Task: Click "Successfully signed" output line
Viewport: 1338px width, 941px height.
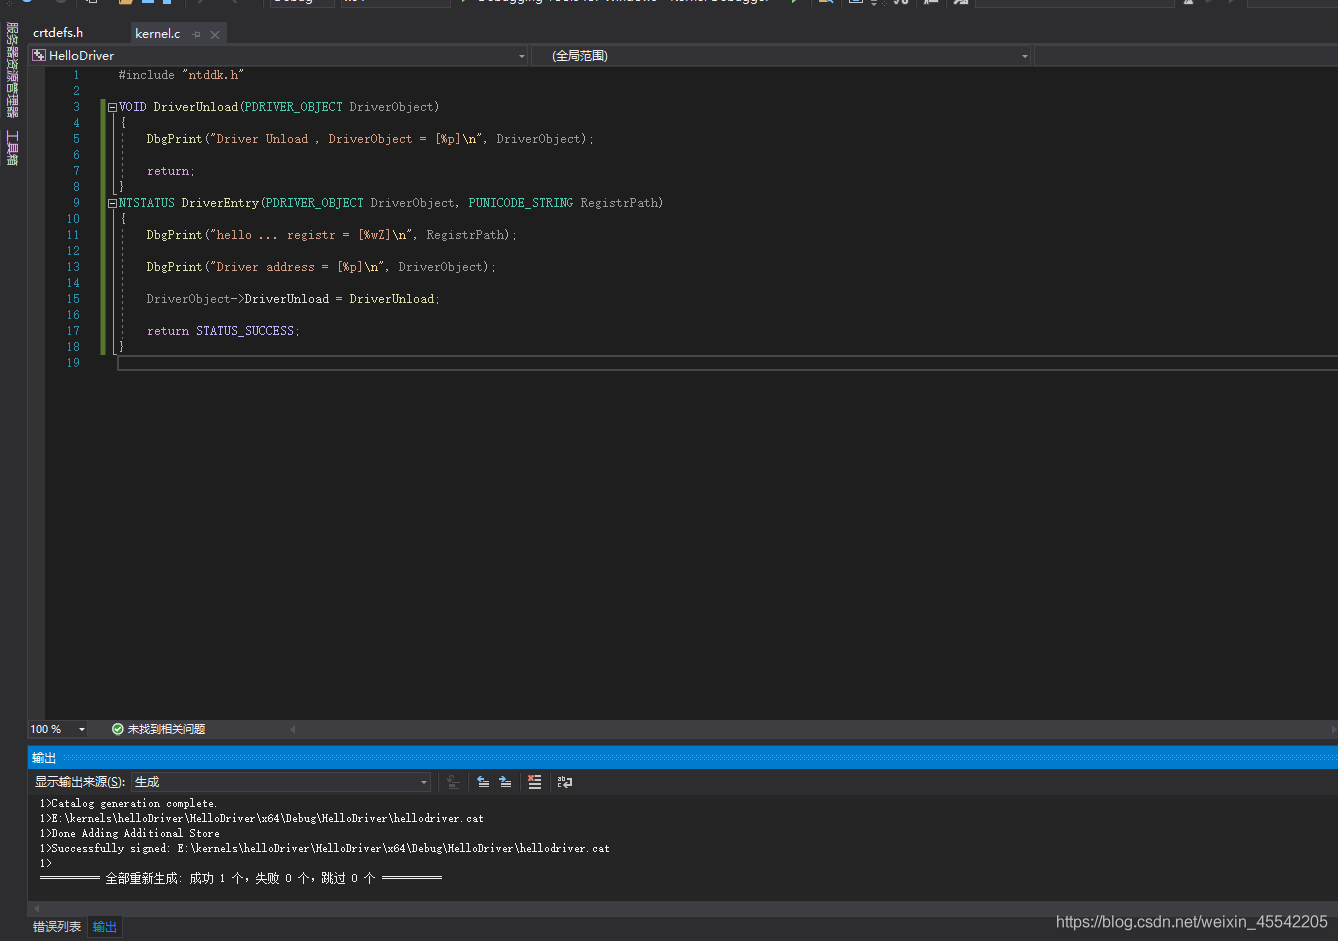Action: [324, 848]
